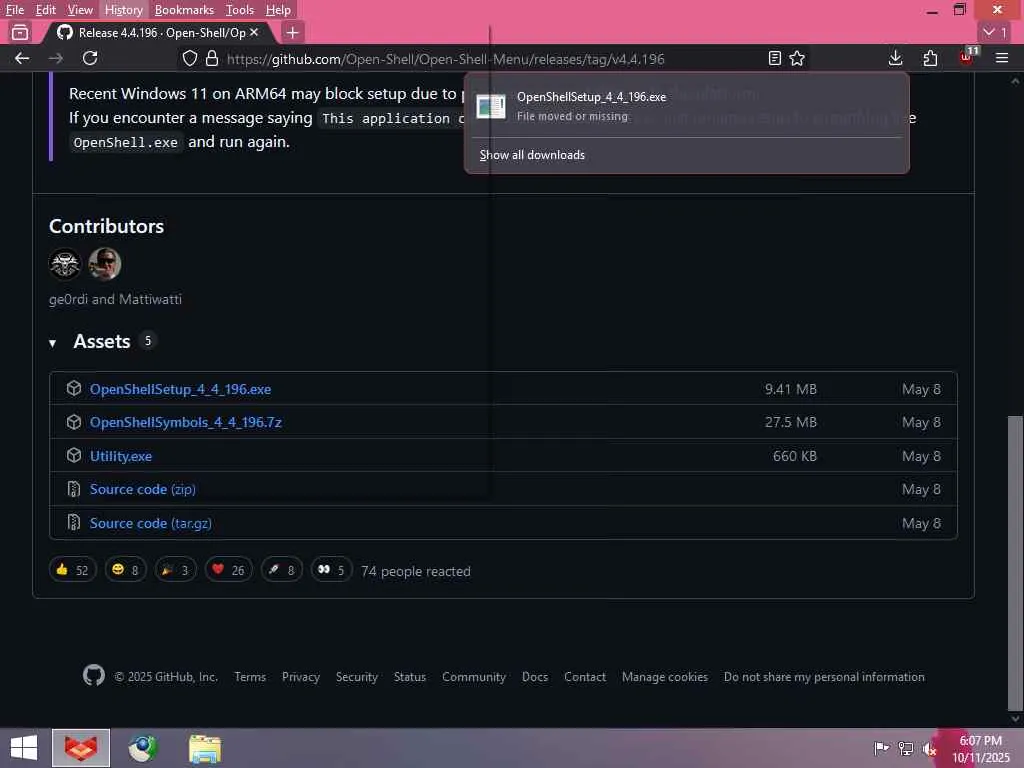Toggle the heart reaction with 26
The image size is (1024, 768).
(228, 569)
